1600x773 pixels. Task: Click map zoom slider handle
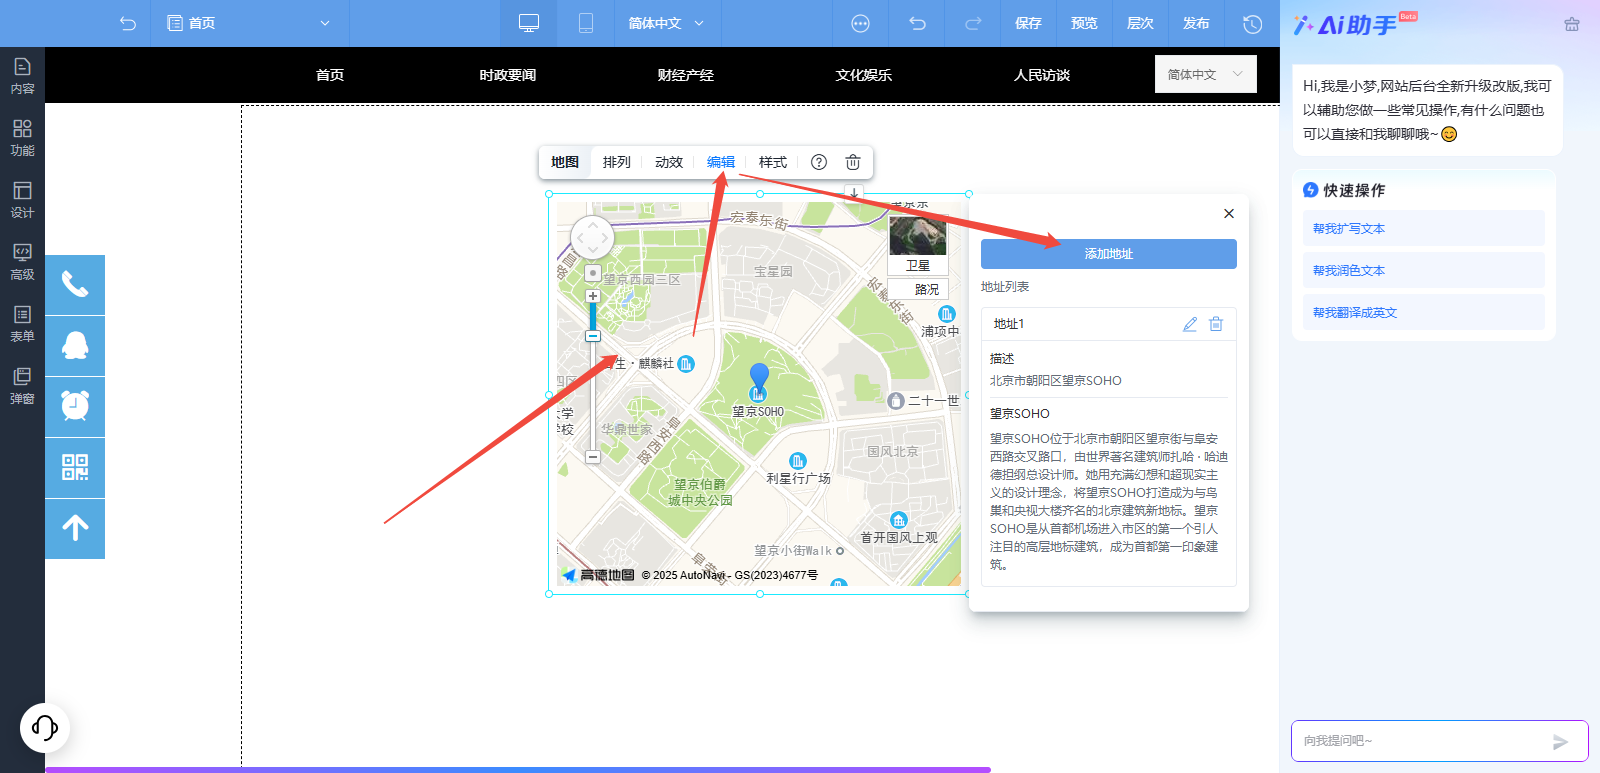[x=593, y=336]
